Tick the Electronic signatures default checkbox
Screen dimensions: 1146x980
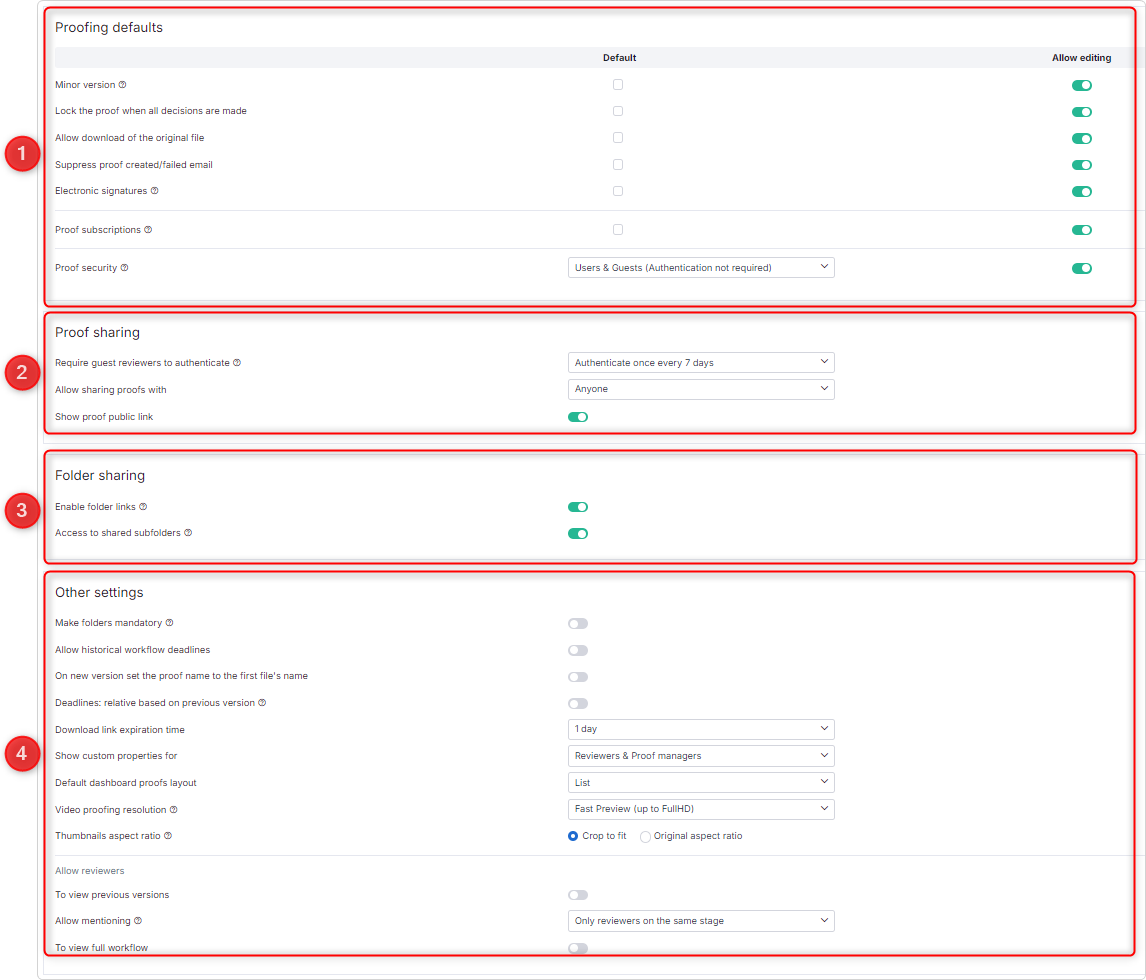click(618, 191)
